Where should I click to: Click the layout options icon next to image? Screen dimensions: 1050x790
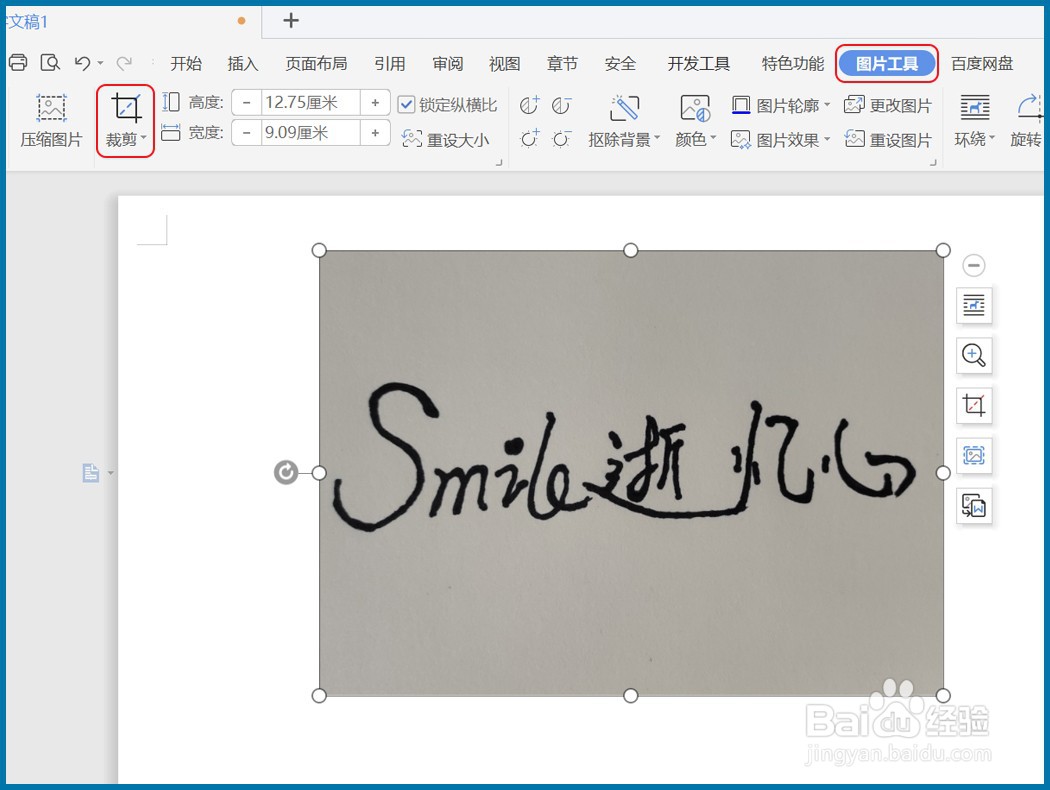974,306
